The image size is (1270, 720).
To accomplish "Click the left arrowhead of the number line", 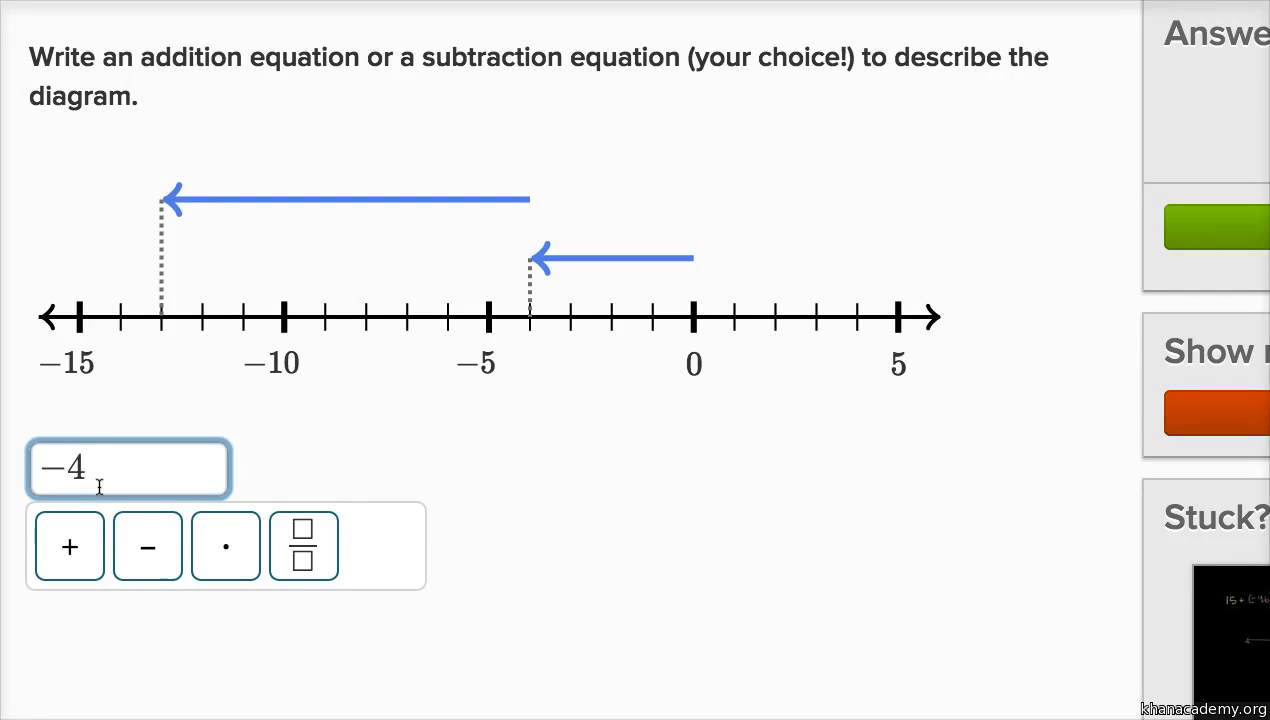I will [48, 318].
